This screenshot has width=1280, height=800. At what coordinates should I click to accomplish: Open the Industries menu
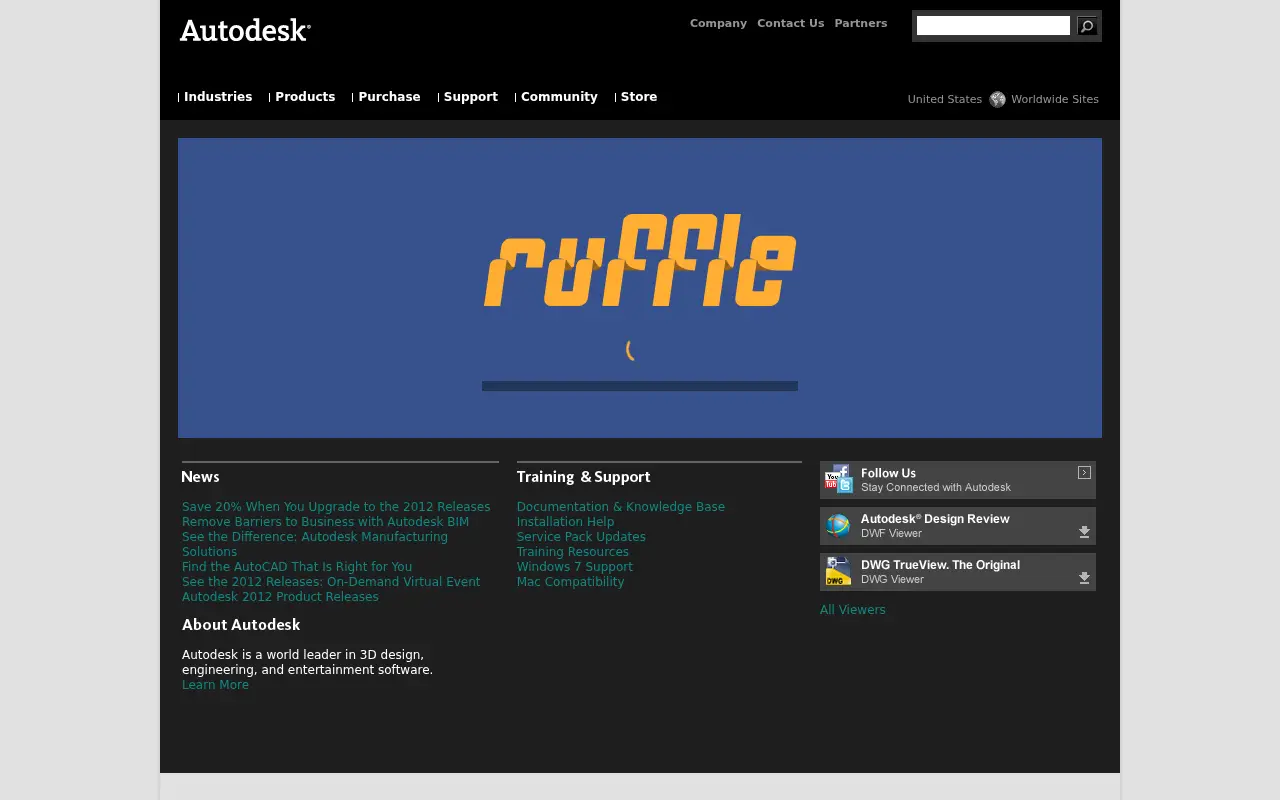point(218,97)
